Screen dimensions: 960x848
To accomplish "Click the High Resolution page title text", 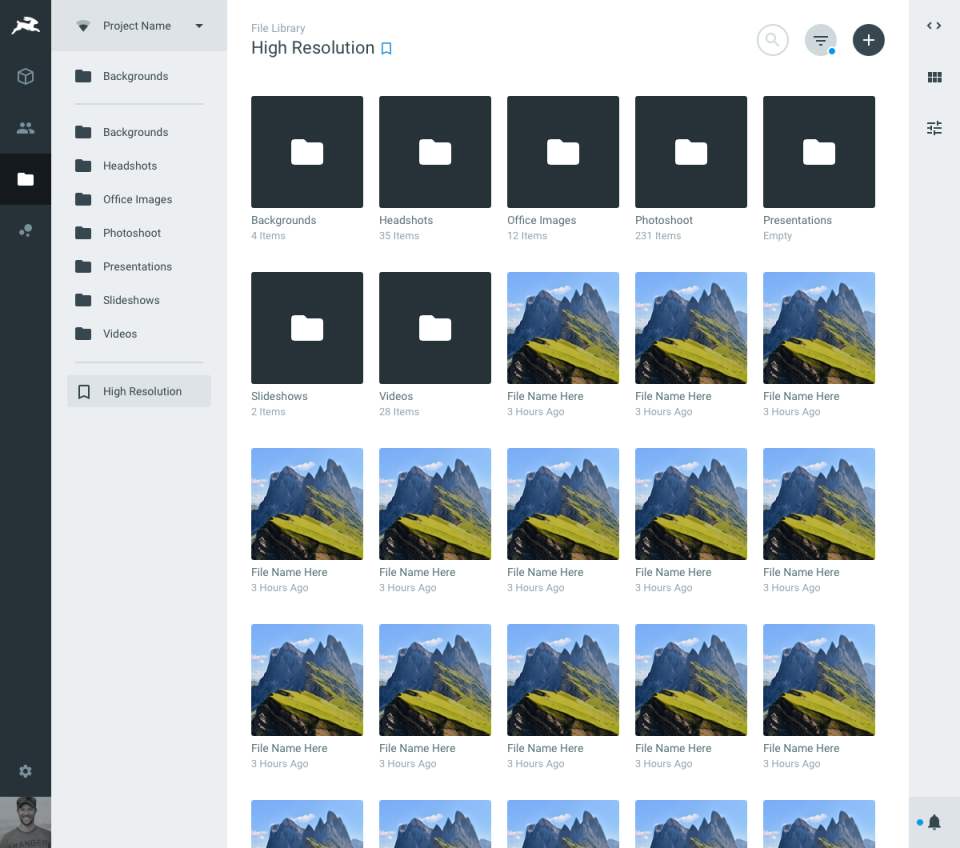I will [313, 48].
